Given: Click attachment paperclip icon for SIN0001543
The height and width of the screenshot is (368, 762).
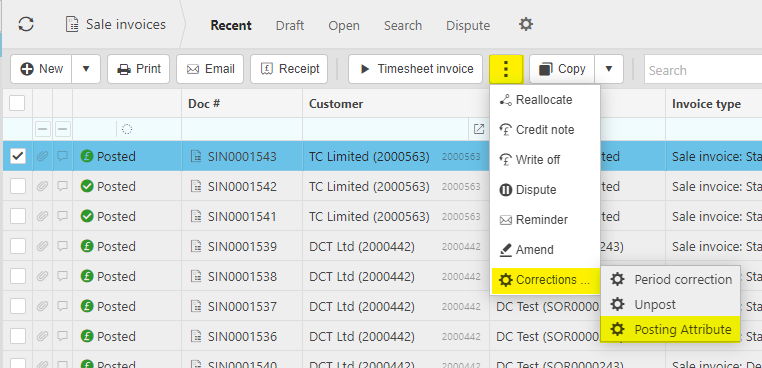Looking at the screenshot, I should [x=42, y=157].
